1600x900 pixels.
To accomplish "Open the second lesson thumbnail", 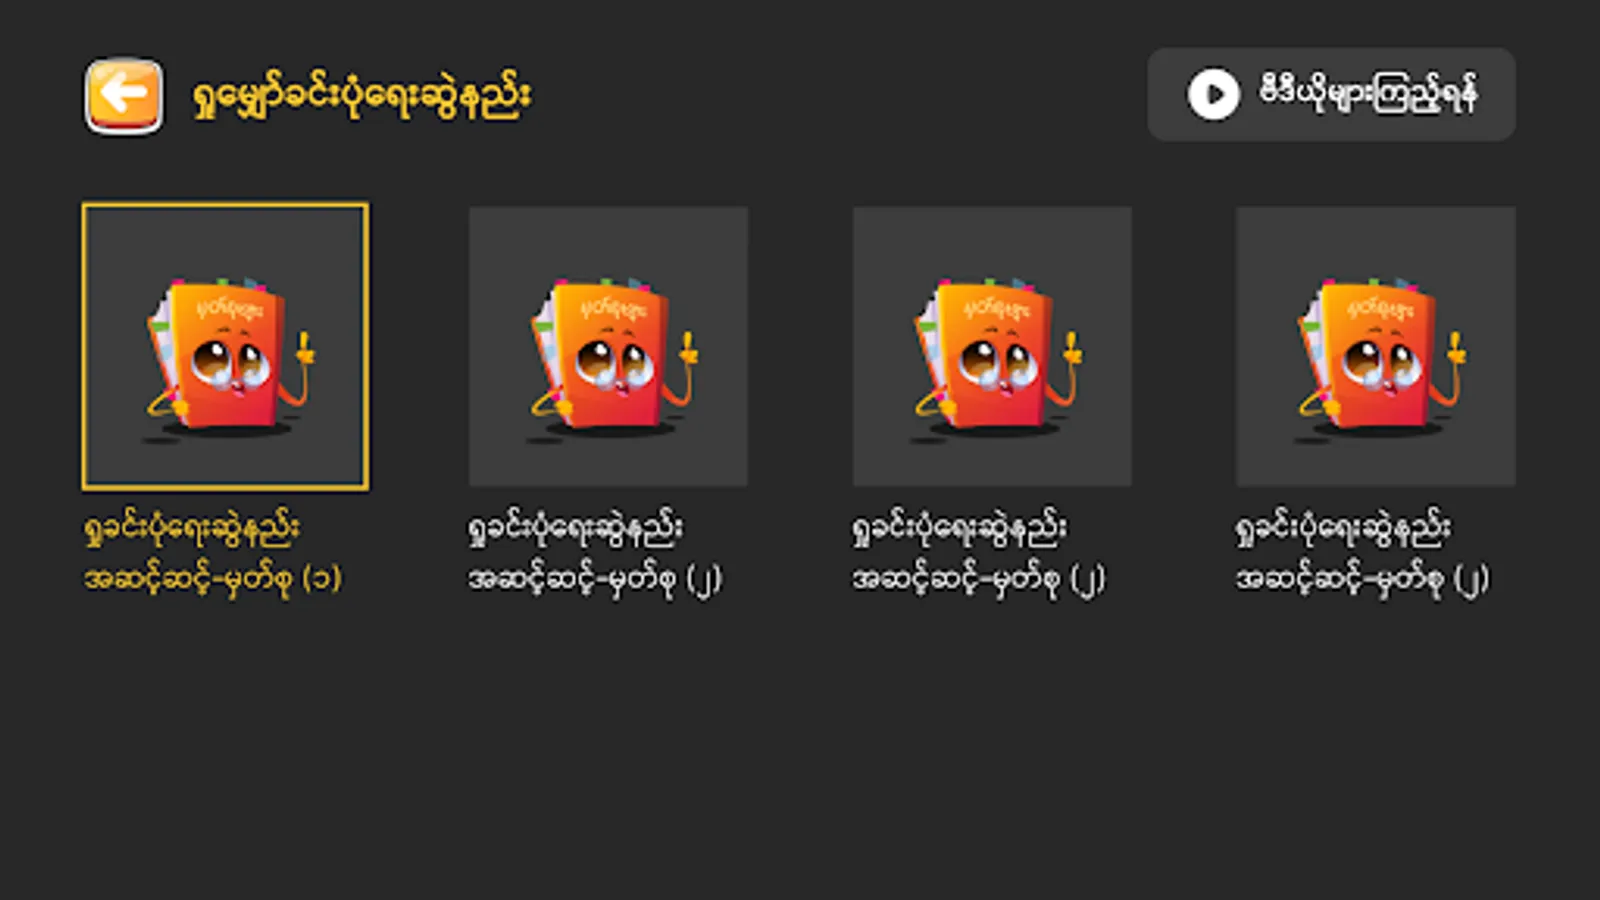I will click(x=608, y=346).
